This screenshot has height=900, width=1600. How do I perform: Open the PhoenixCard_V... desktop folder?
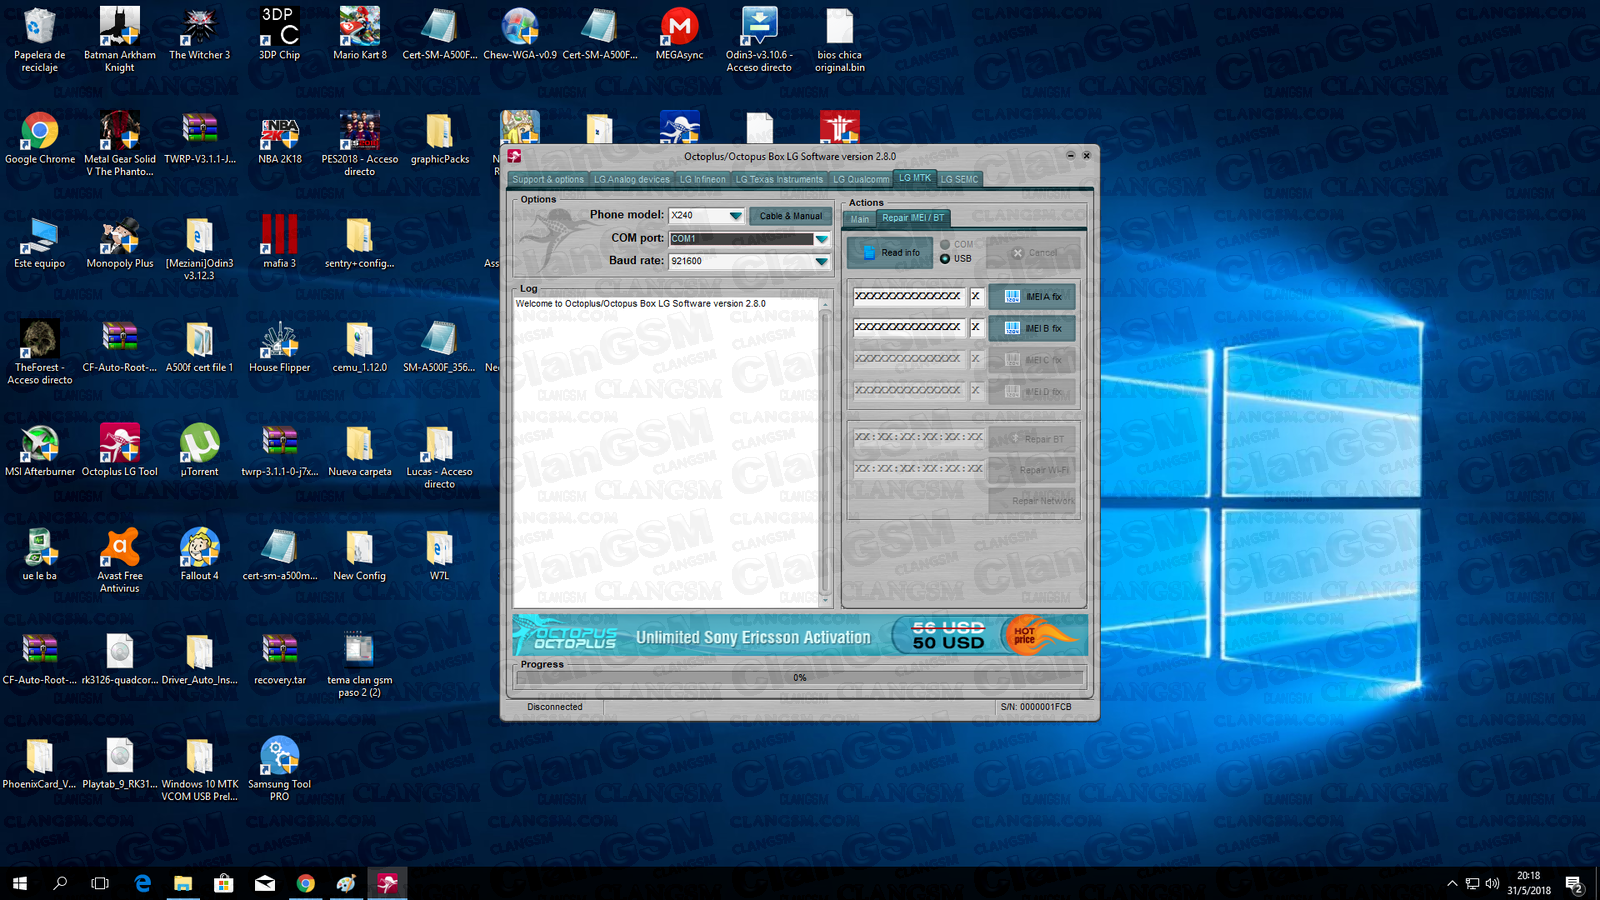pos(40,763)
